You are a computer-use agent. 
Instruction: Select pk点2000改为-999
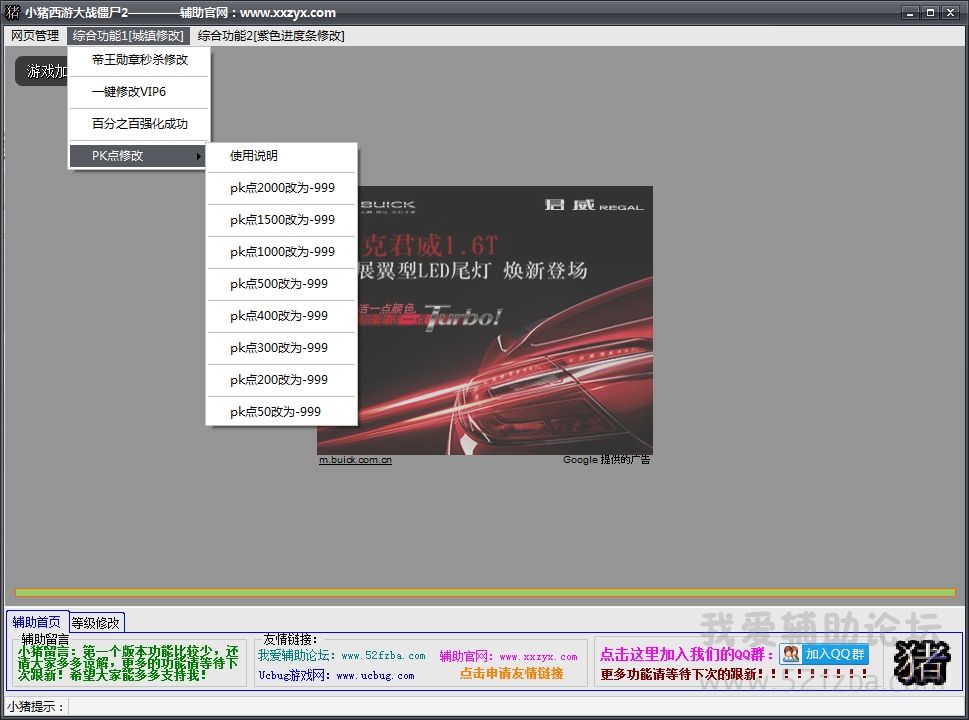click(x=282, y=188)
